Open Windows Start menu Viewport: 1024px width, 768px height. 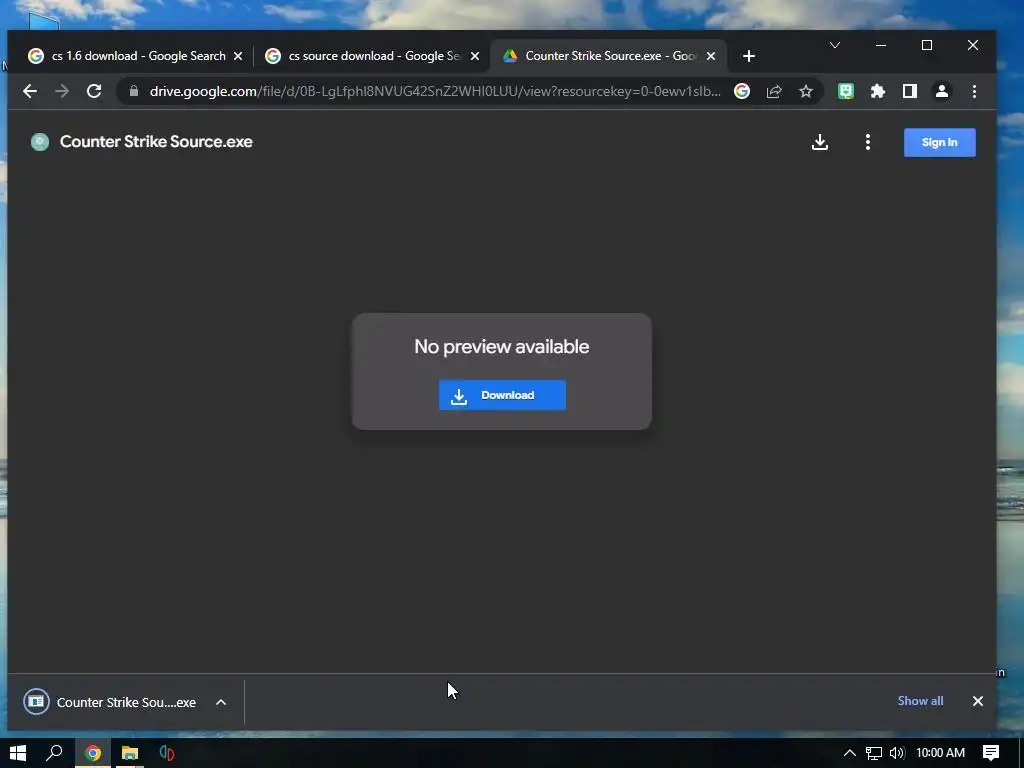18,753
